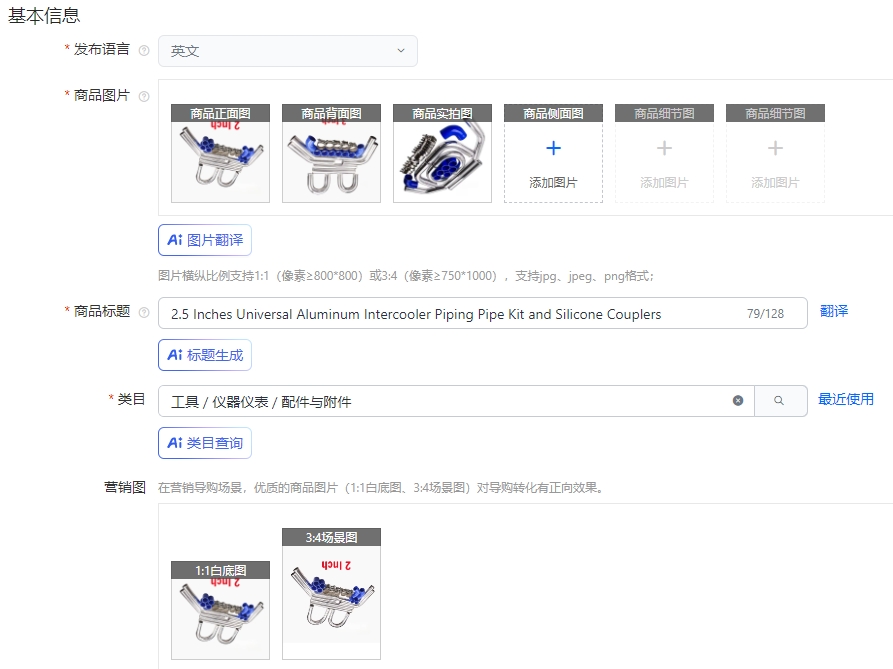
Task: Click the plus in second 商品细节图 slot
Action: (775, 149)
